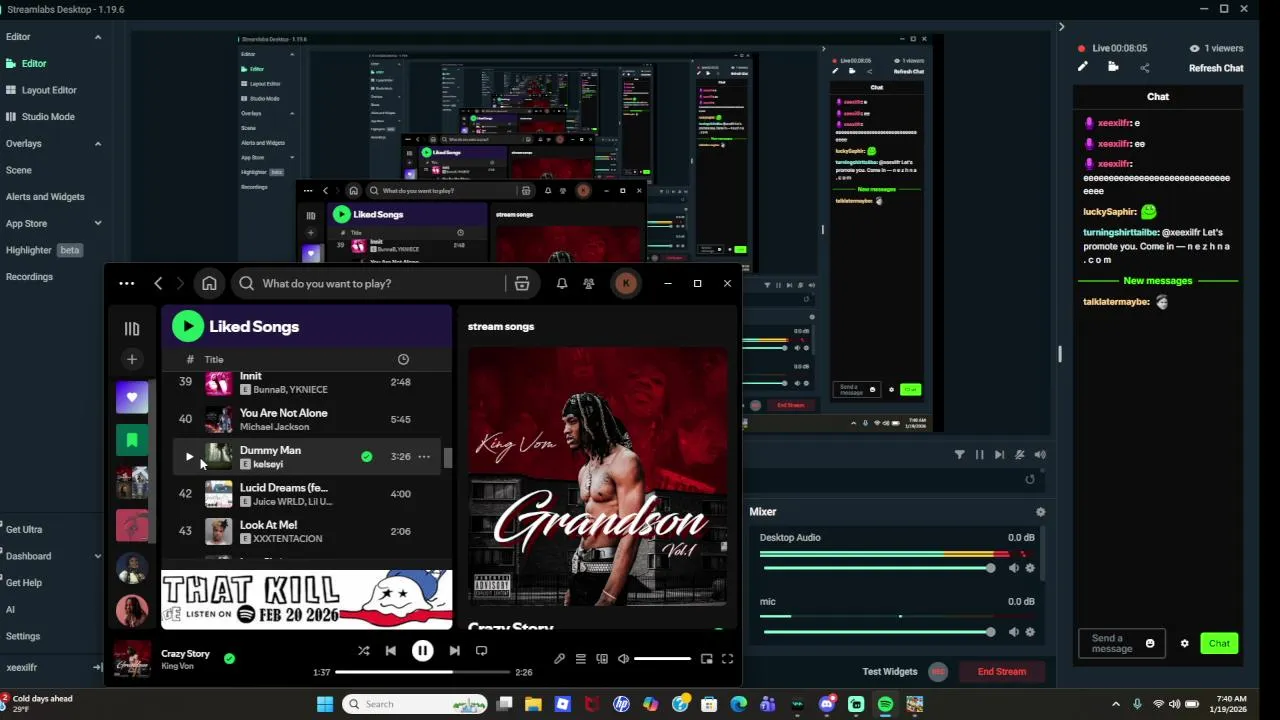Image resolution: width=1280 pixels, height=720 pixels.
Task: Click Refresh Chat link
Action: [x=1216, y=68]
